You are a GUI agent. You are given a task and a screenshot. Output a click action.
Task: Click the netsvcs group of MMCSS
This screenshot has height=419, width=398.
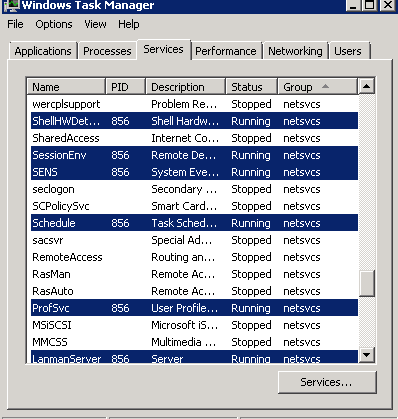click(302, 342)
